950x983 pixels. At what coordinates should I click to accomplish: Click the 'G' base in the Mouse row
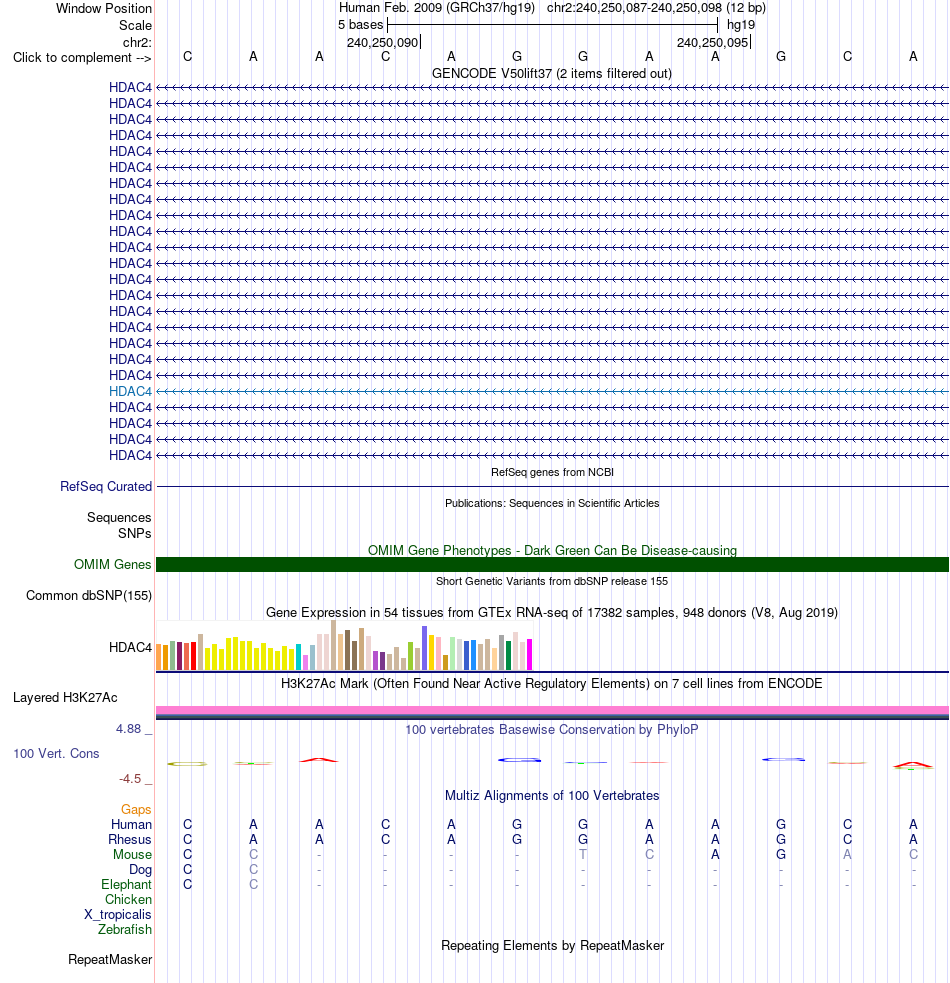781,854
